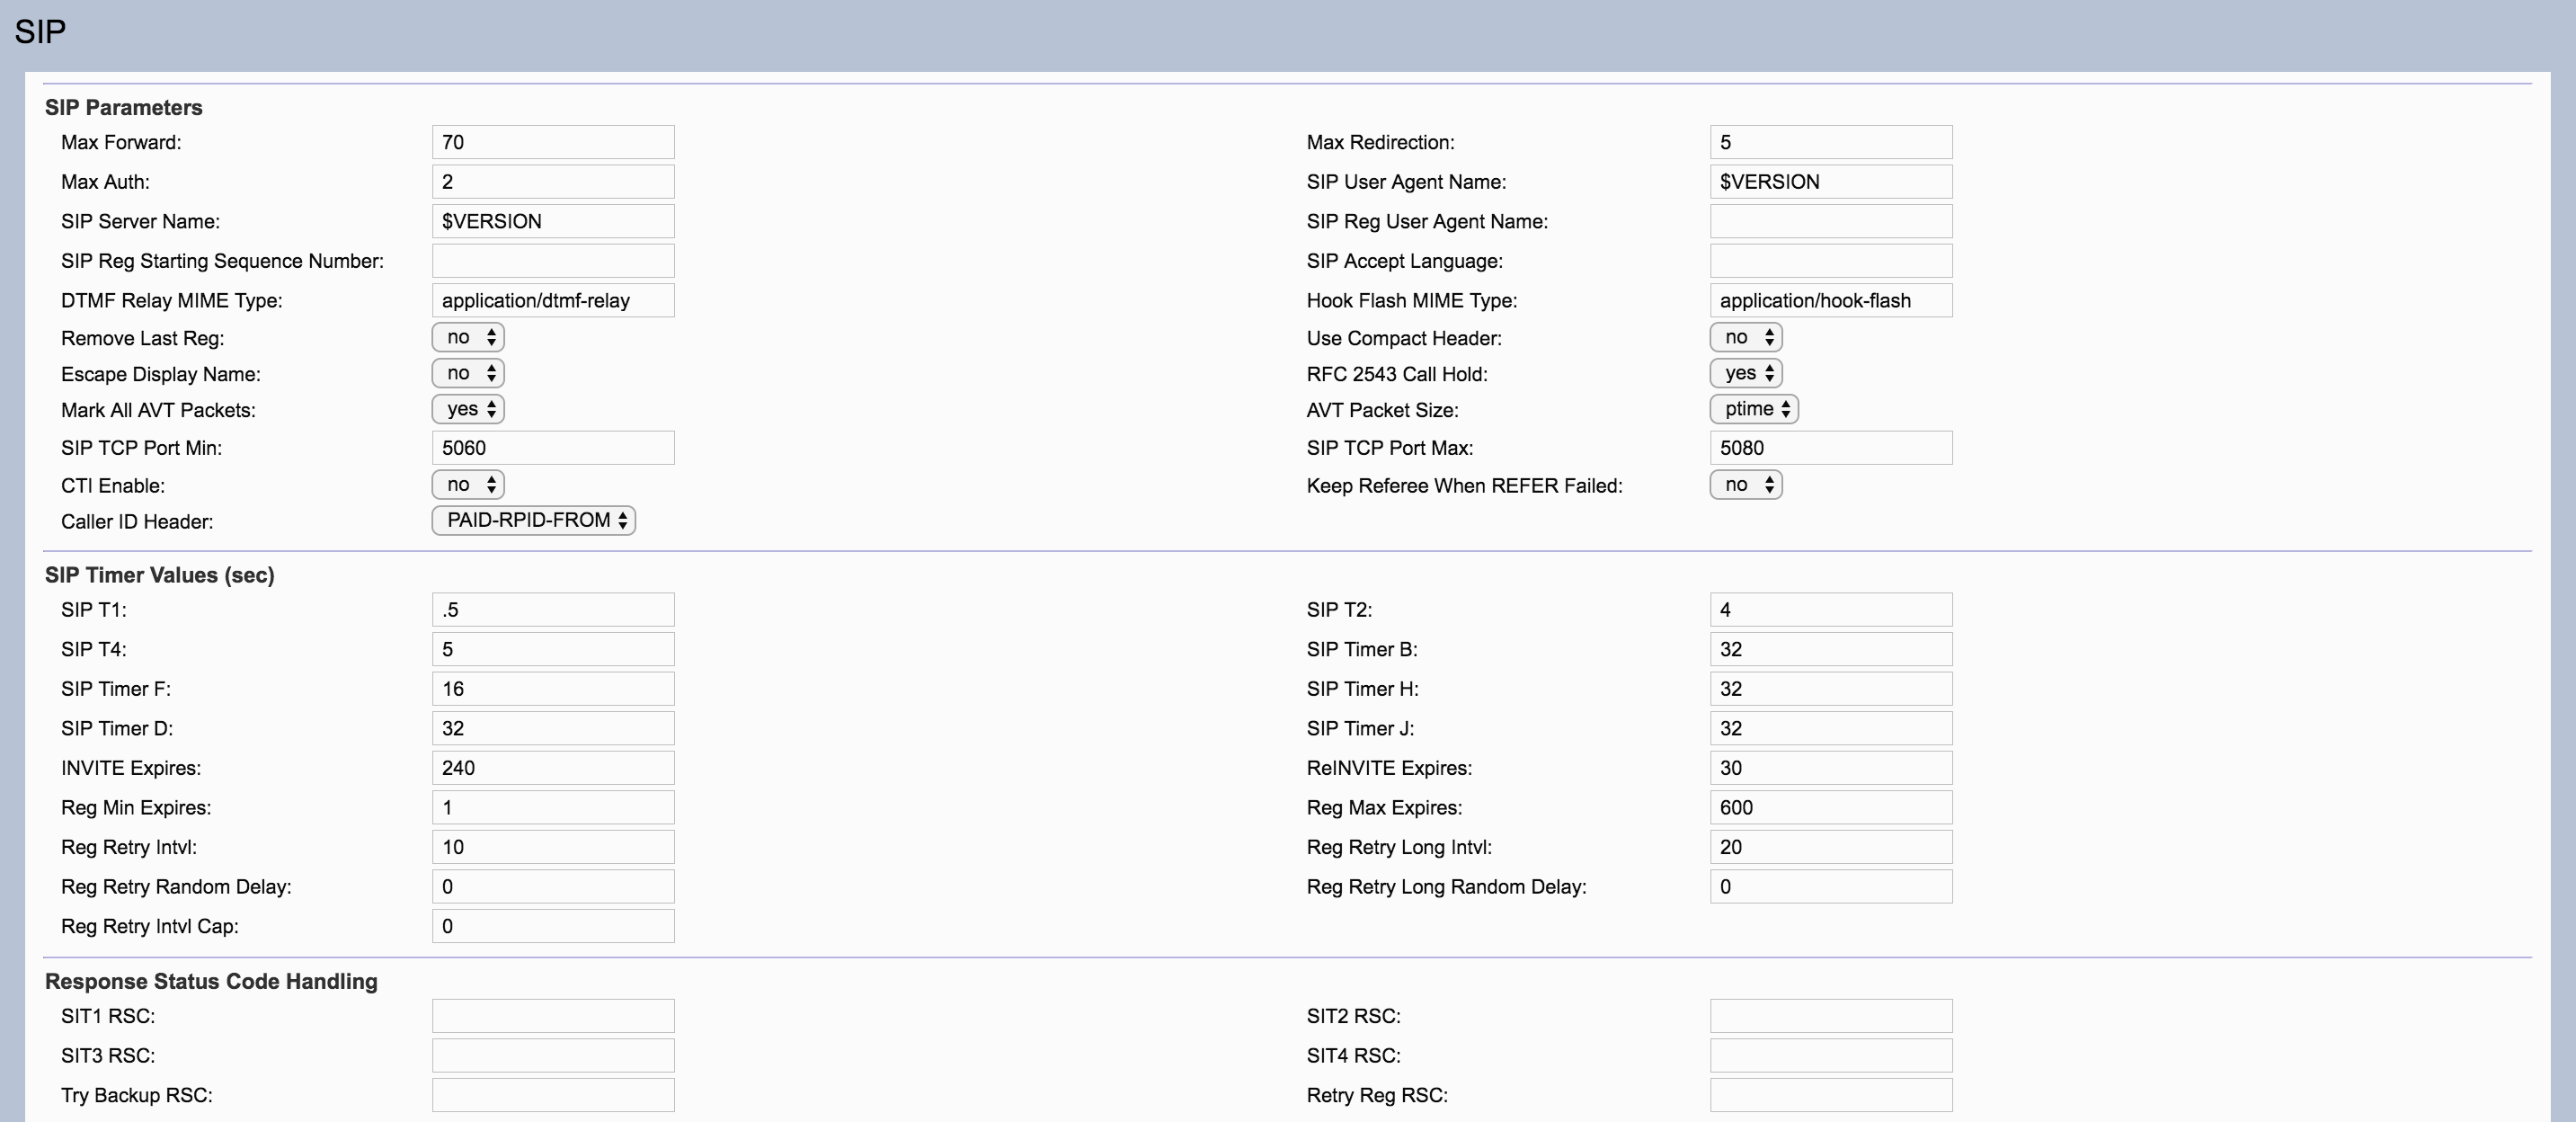The width and height of the screenshot is (2576, 1122).
Task: Open the CTI Enable dropdown
Action: (x=468, y=485)
